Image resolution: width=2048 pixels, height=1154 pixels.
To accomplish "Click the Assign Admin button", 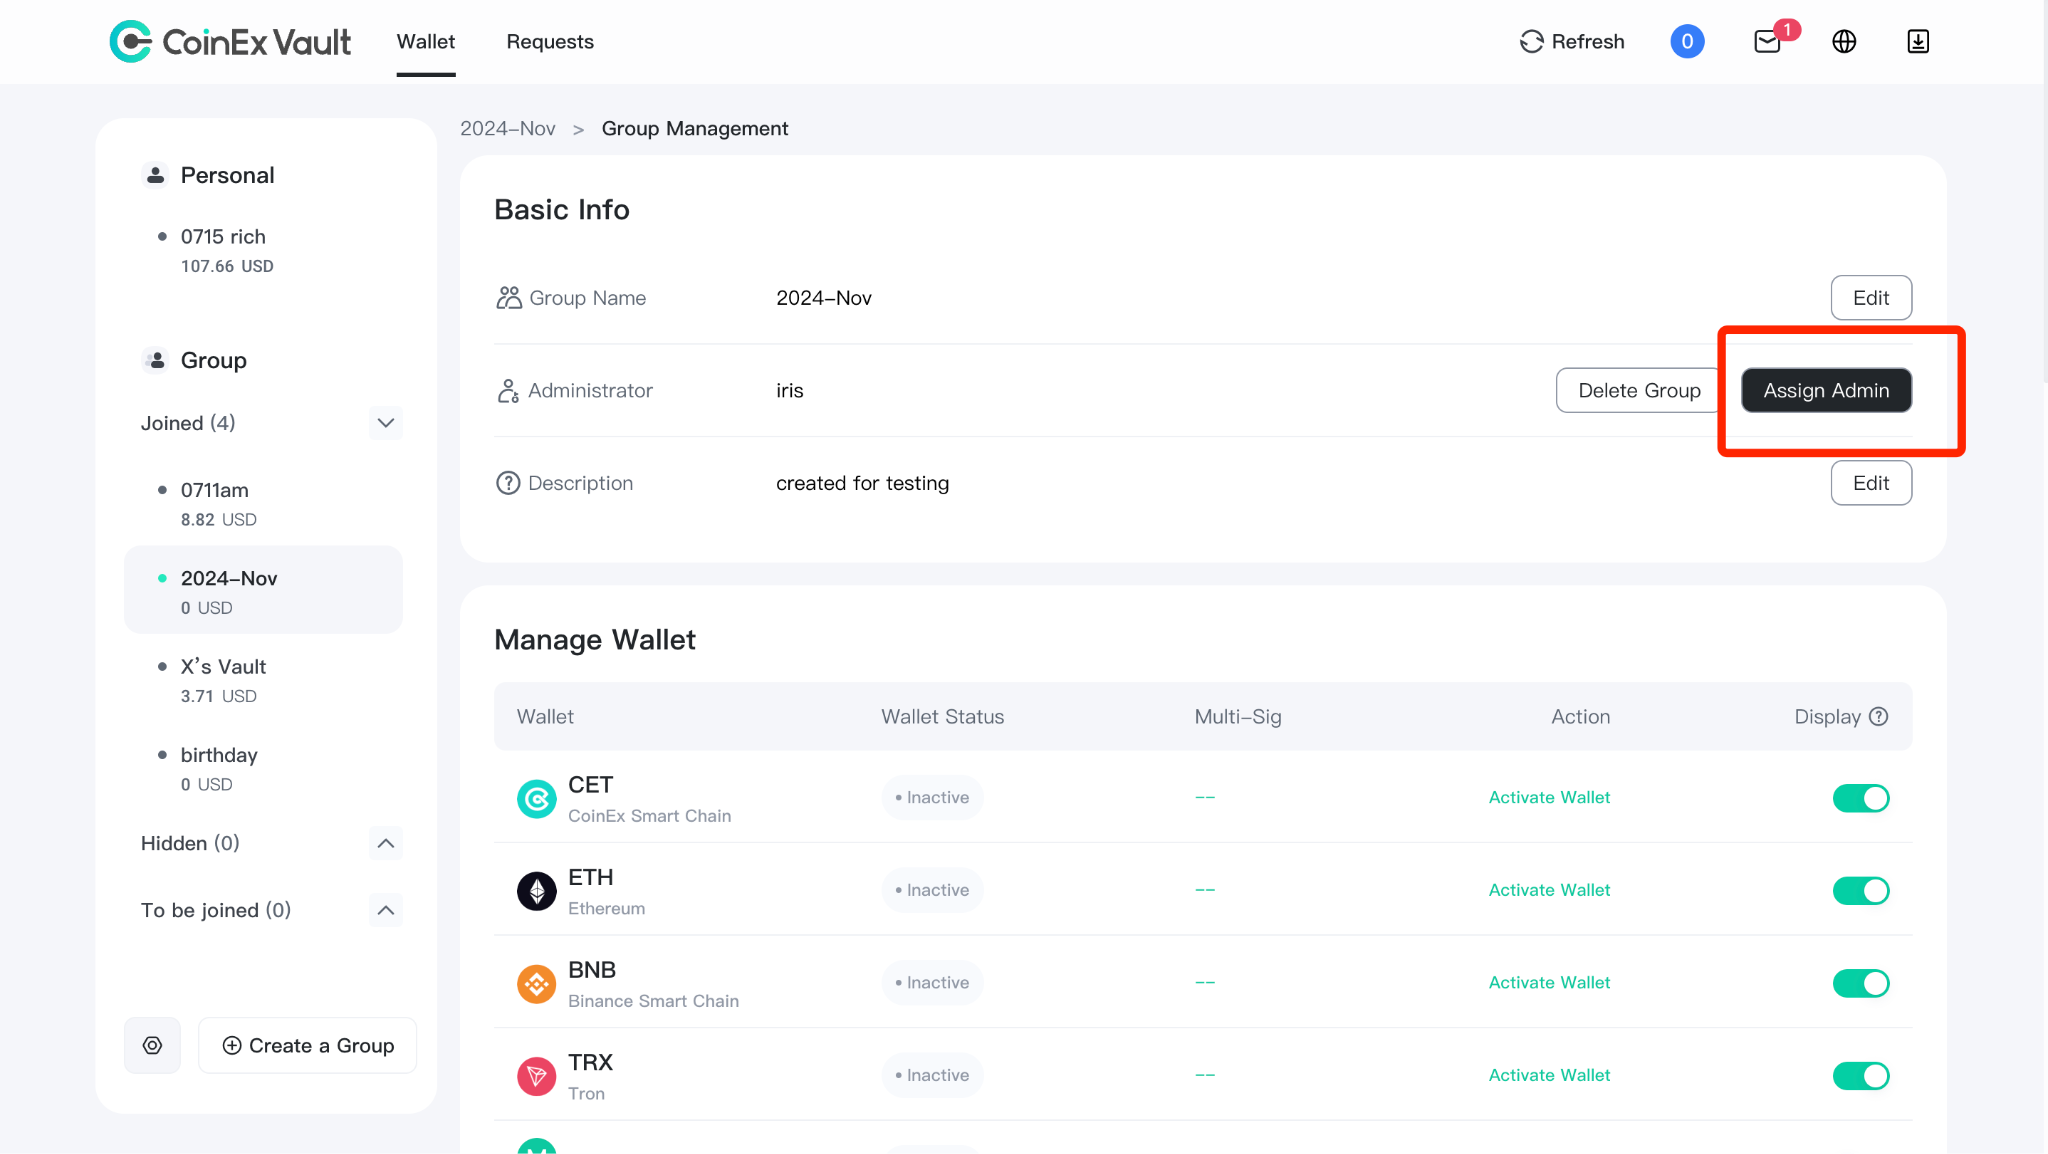I will [1826, 390].
